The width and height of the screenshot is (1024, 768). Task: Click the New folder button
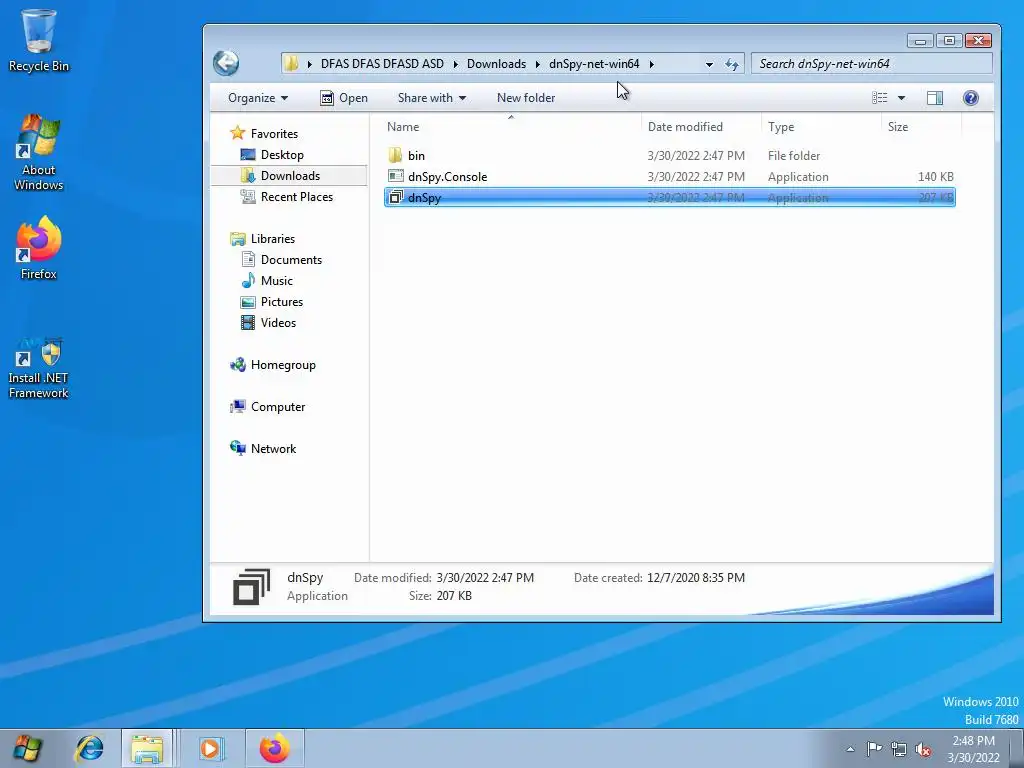pos(526,98)
